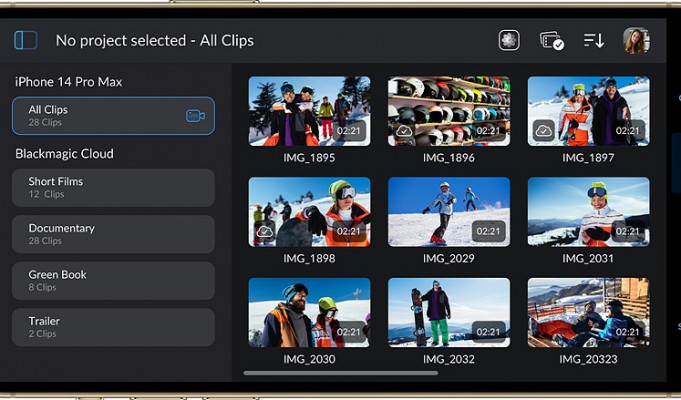This screenshot has height=400, width=681.
Task: Click the horizontal scrollbar below clips
Action: [340, 373]
